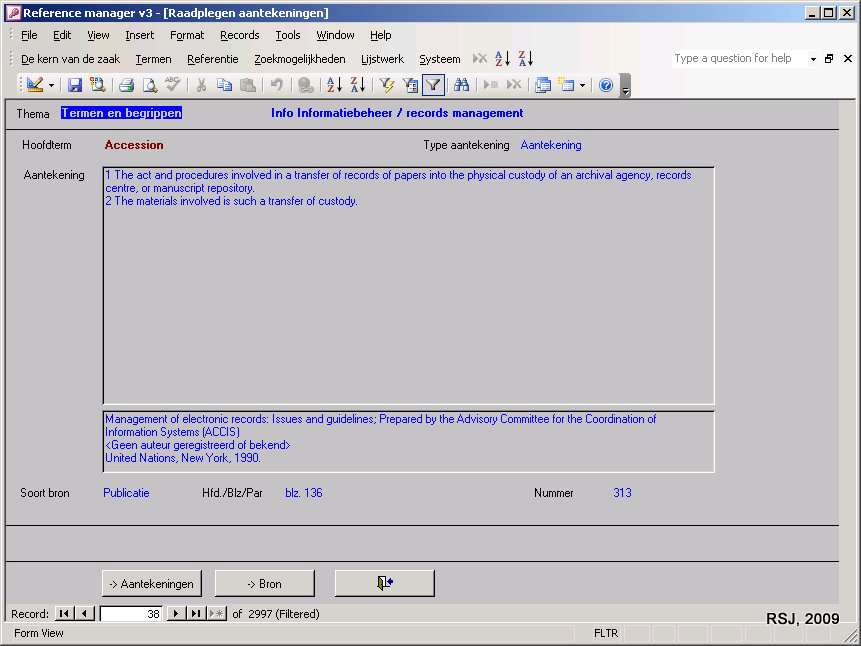Jump to the first record button
The width and height of the screenshot is (861, 646).
coord(63,614)
